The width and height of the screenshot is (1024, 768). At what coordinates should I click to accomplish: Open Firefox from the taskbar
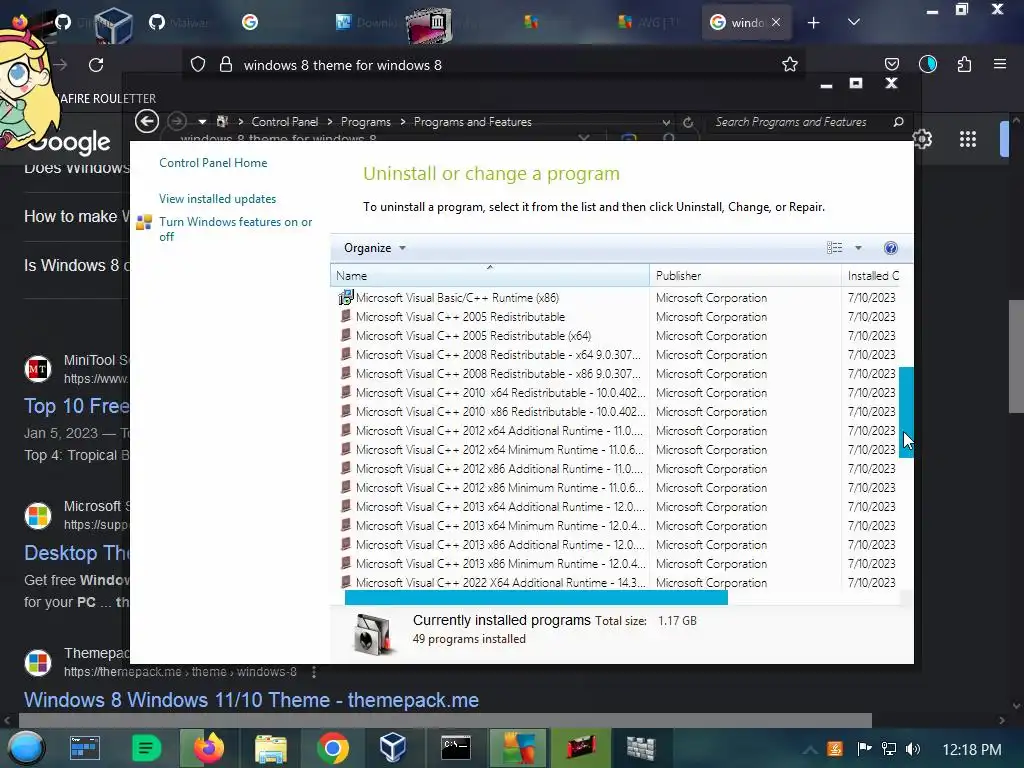tap(208, 748)
